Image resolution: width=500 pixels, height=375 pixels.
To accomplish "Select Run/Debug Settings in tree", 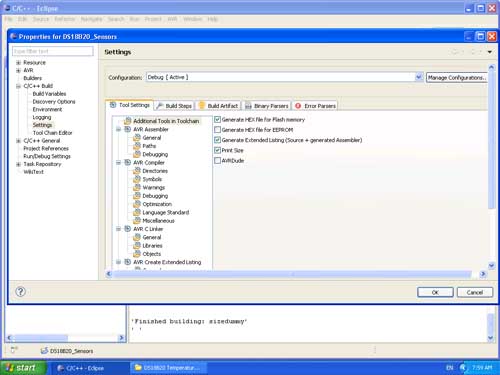I will 47,156.
